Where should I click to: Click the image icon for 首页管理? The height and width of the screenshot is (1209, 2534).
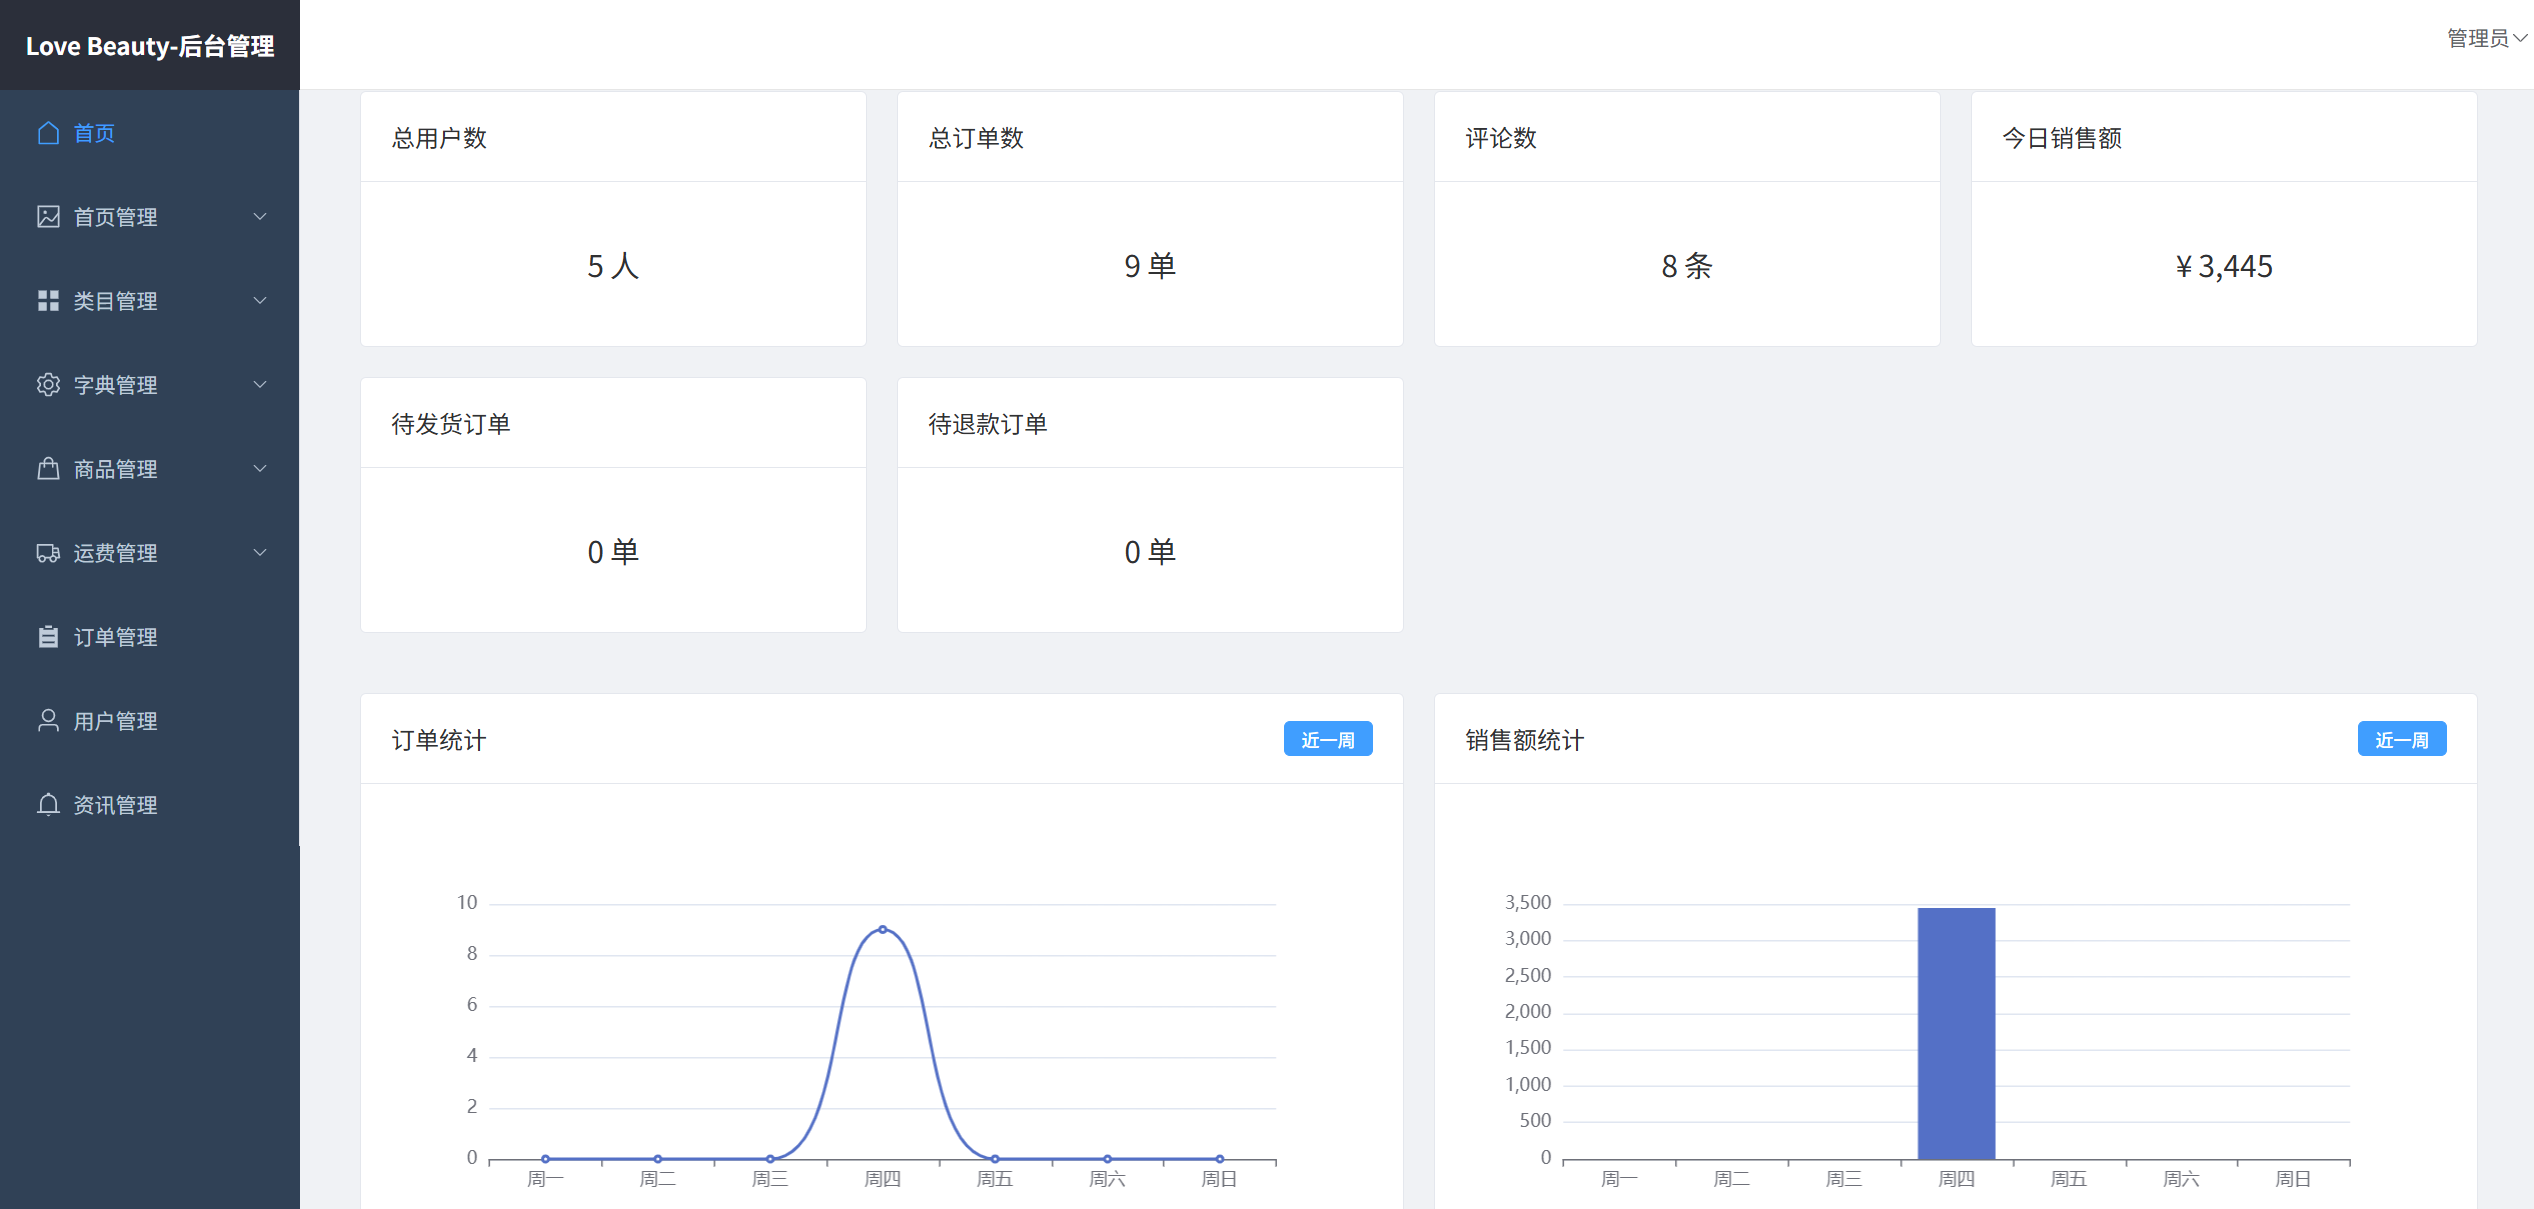coord(48,217)
